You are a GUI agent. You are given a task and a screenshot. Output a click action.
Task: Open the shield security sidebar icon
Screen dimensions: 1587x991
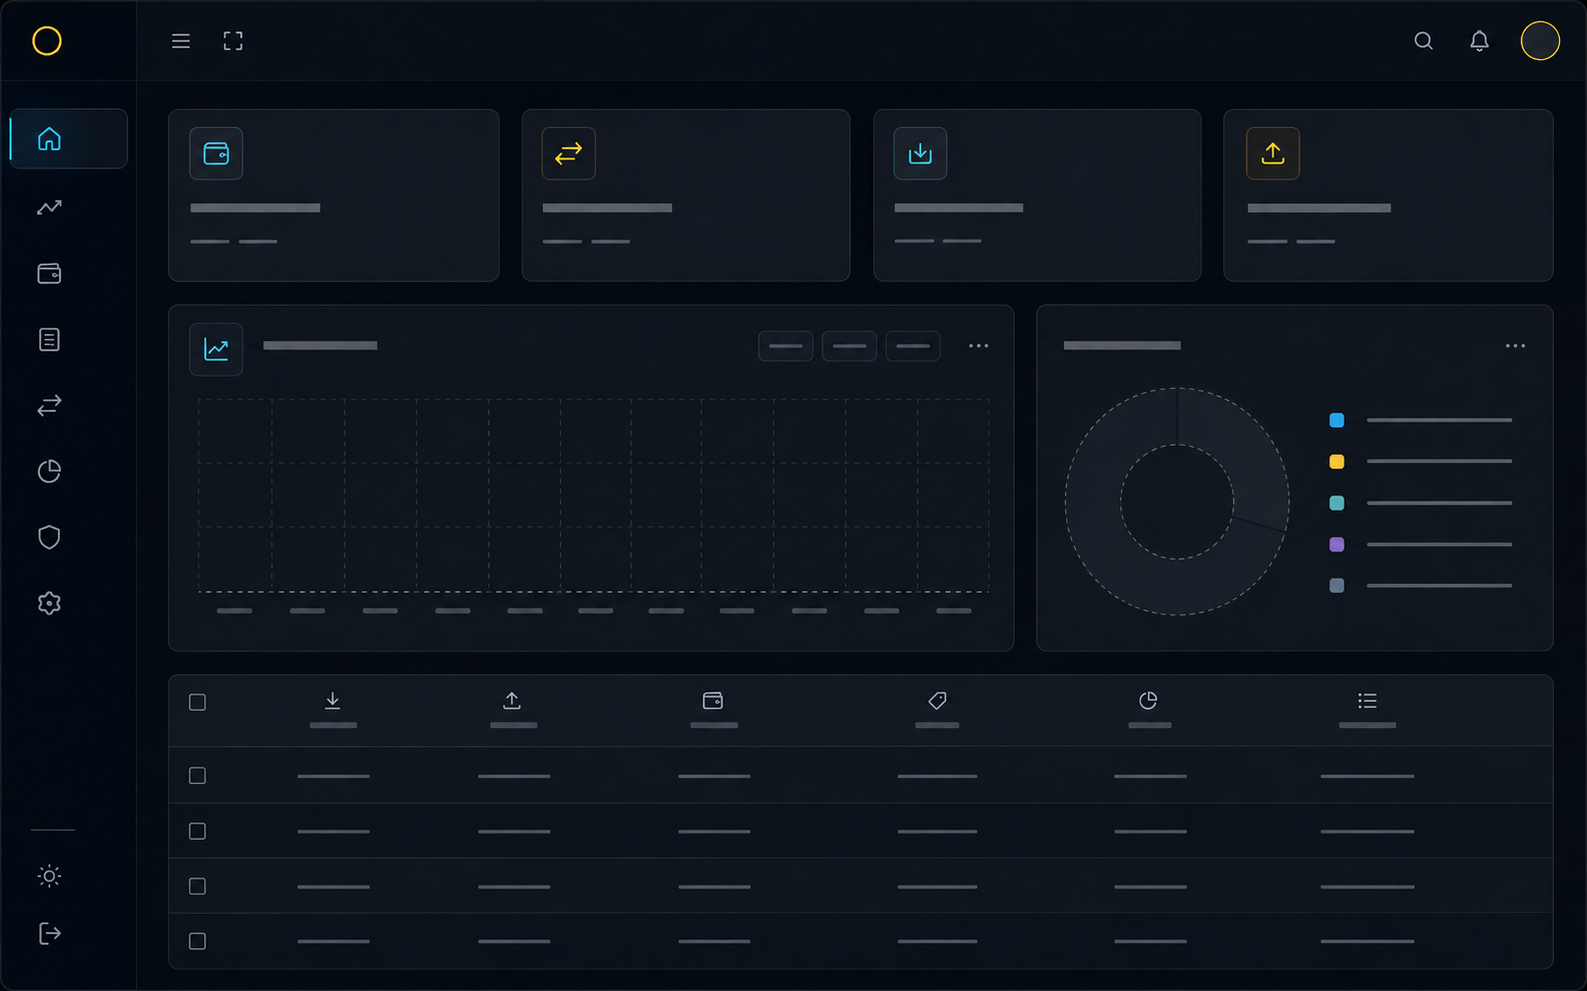tap(49, 537)
